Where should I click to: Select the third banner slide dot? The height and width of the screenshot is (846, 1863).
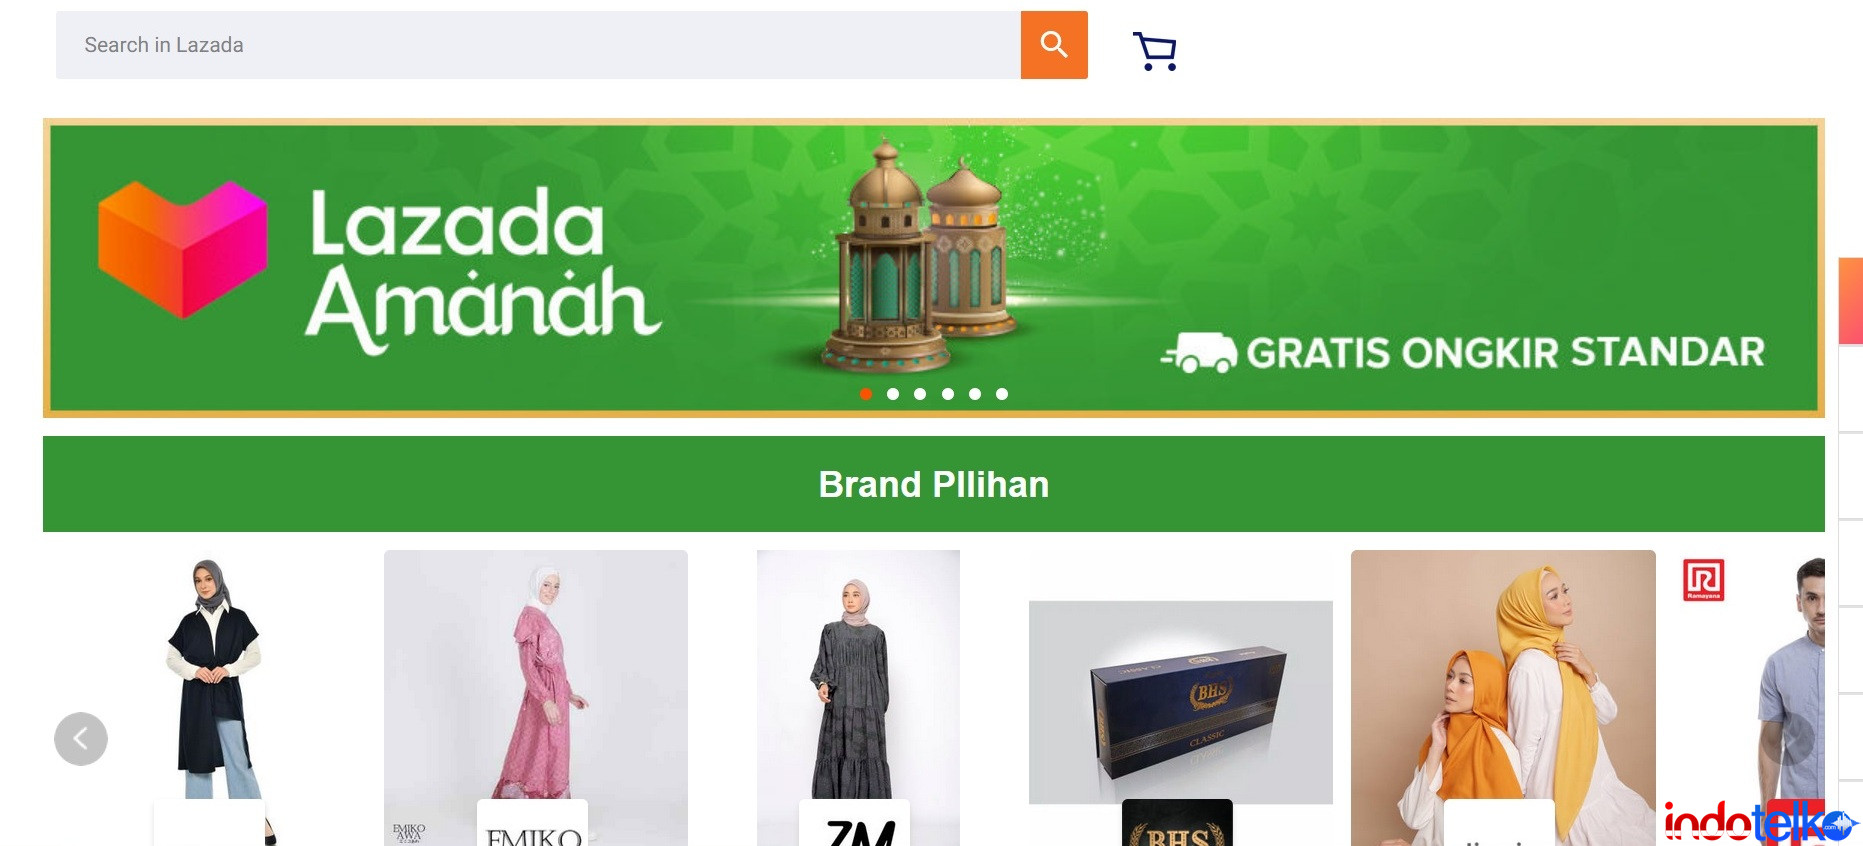point(920,394)
